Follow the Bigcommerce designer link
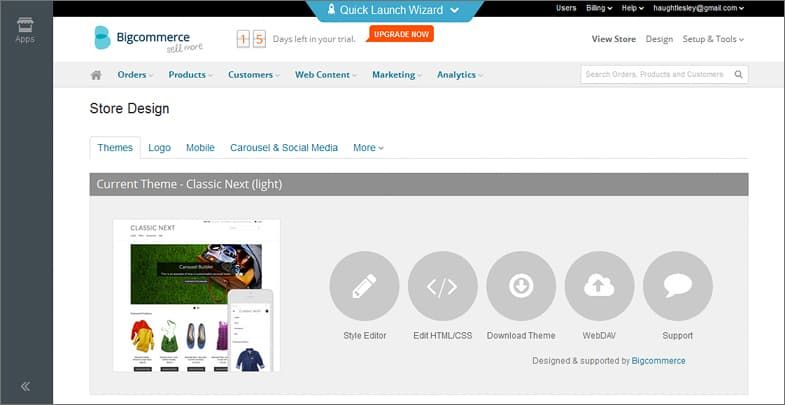 coord(658,360)
